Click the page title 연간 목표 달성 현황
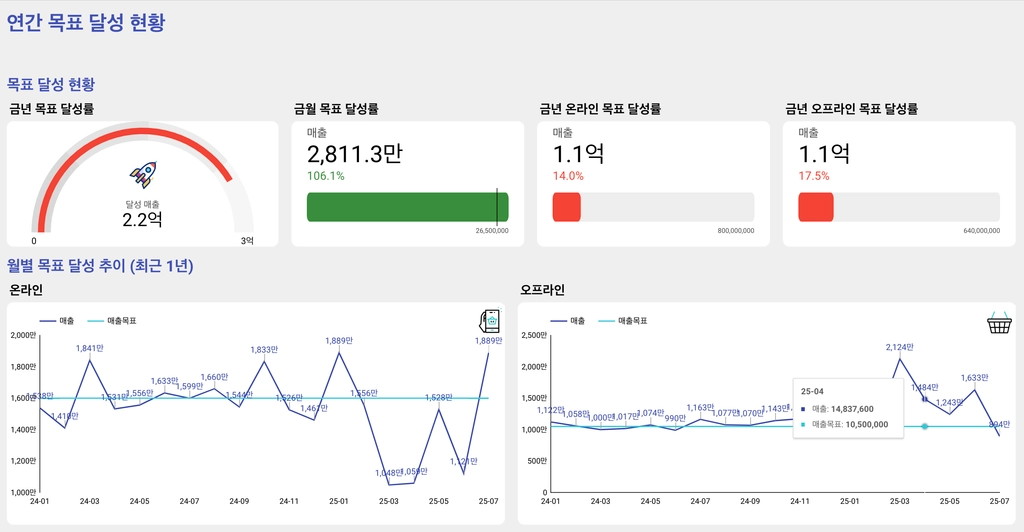Screen dimensions: 1024x532 coord(86,22)
